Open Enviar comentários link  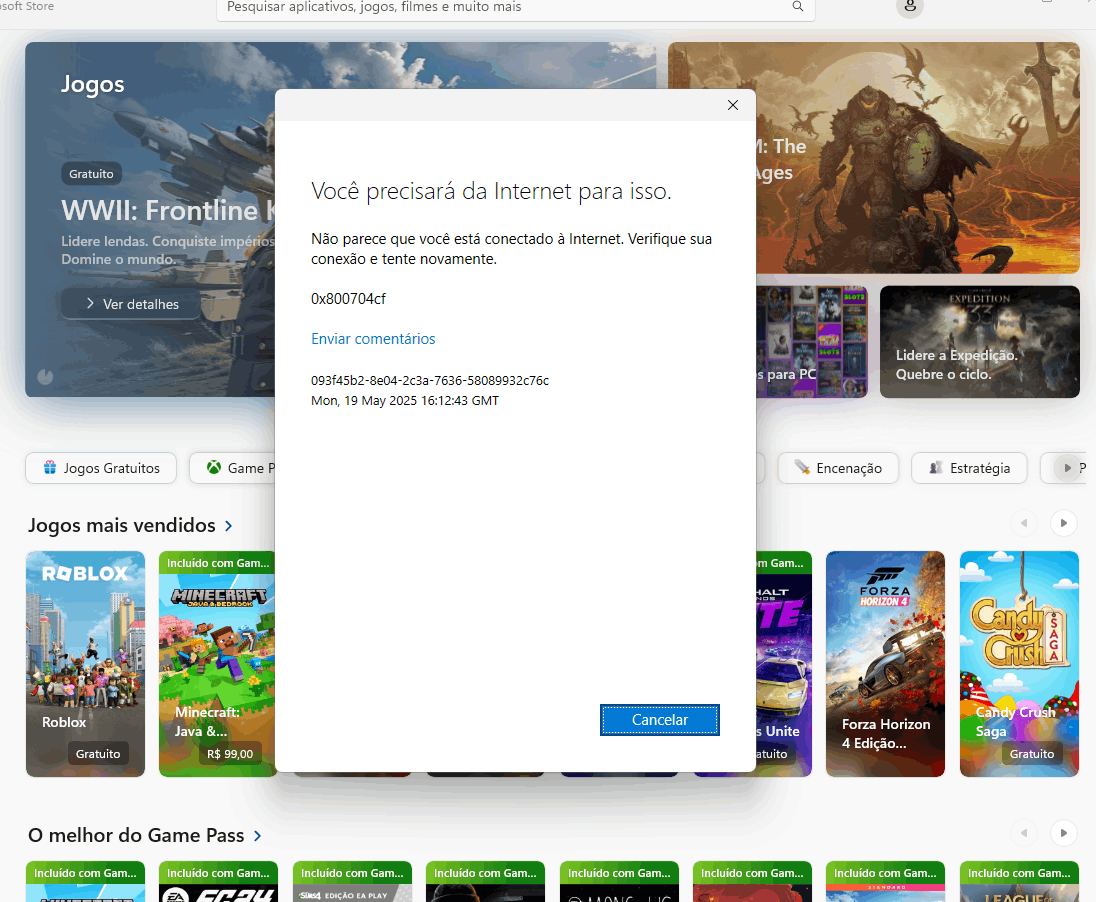pyautogui.click(x=373, y=338)
